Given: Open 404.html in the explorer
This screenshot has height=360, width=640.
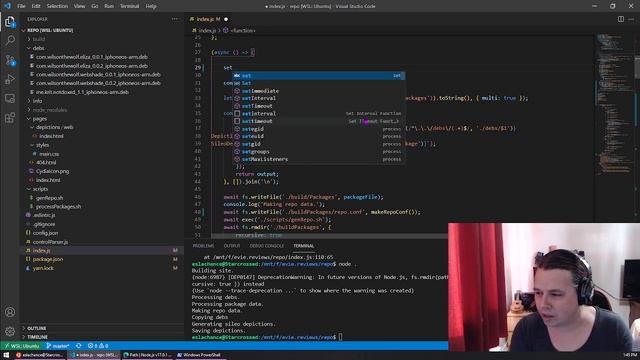Looking at the screenshot, I should coord(46,162).
